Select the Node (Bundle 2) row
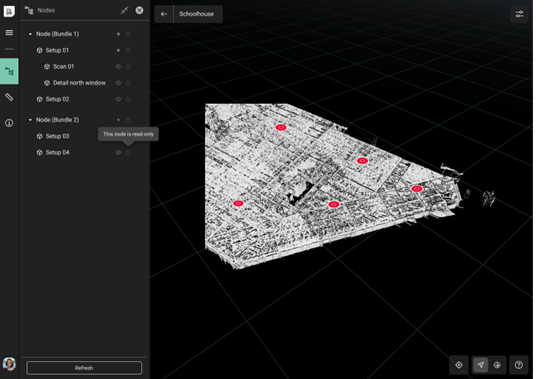The width and height of the screenshot is (547, 379). coord(84,120)
